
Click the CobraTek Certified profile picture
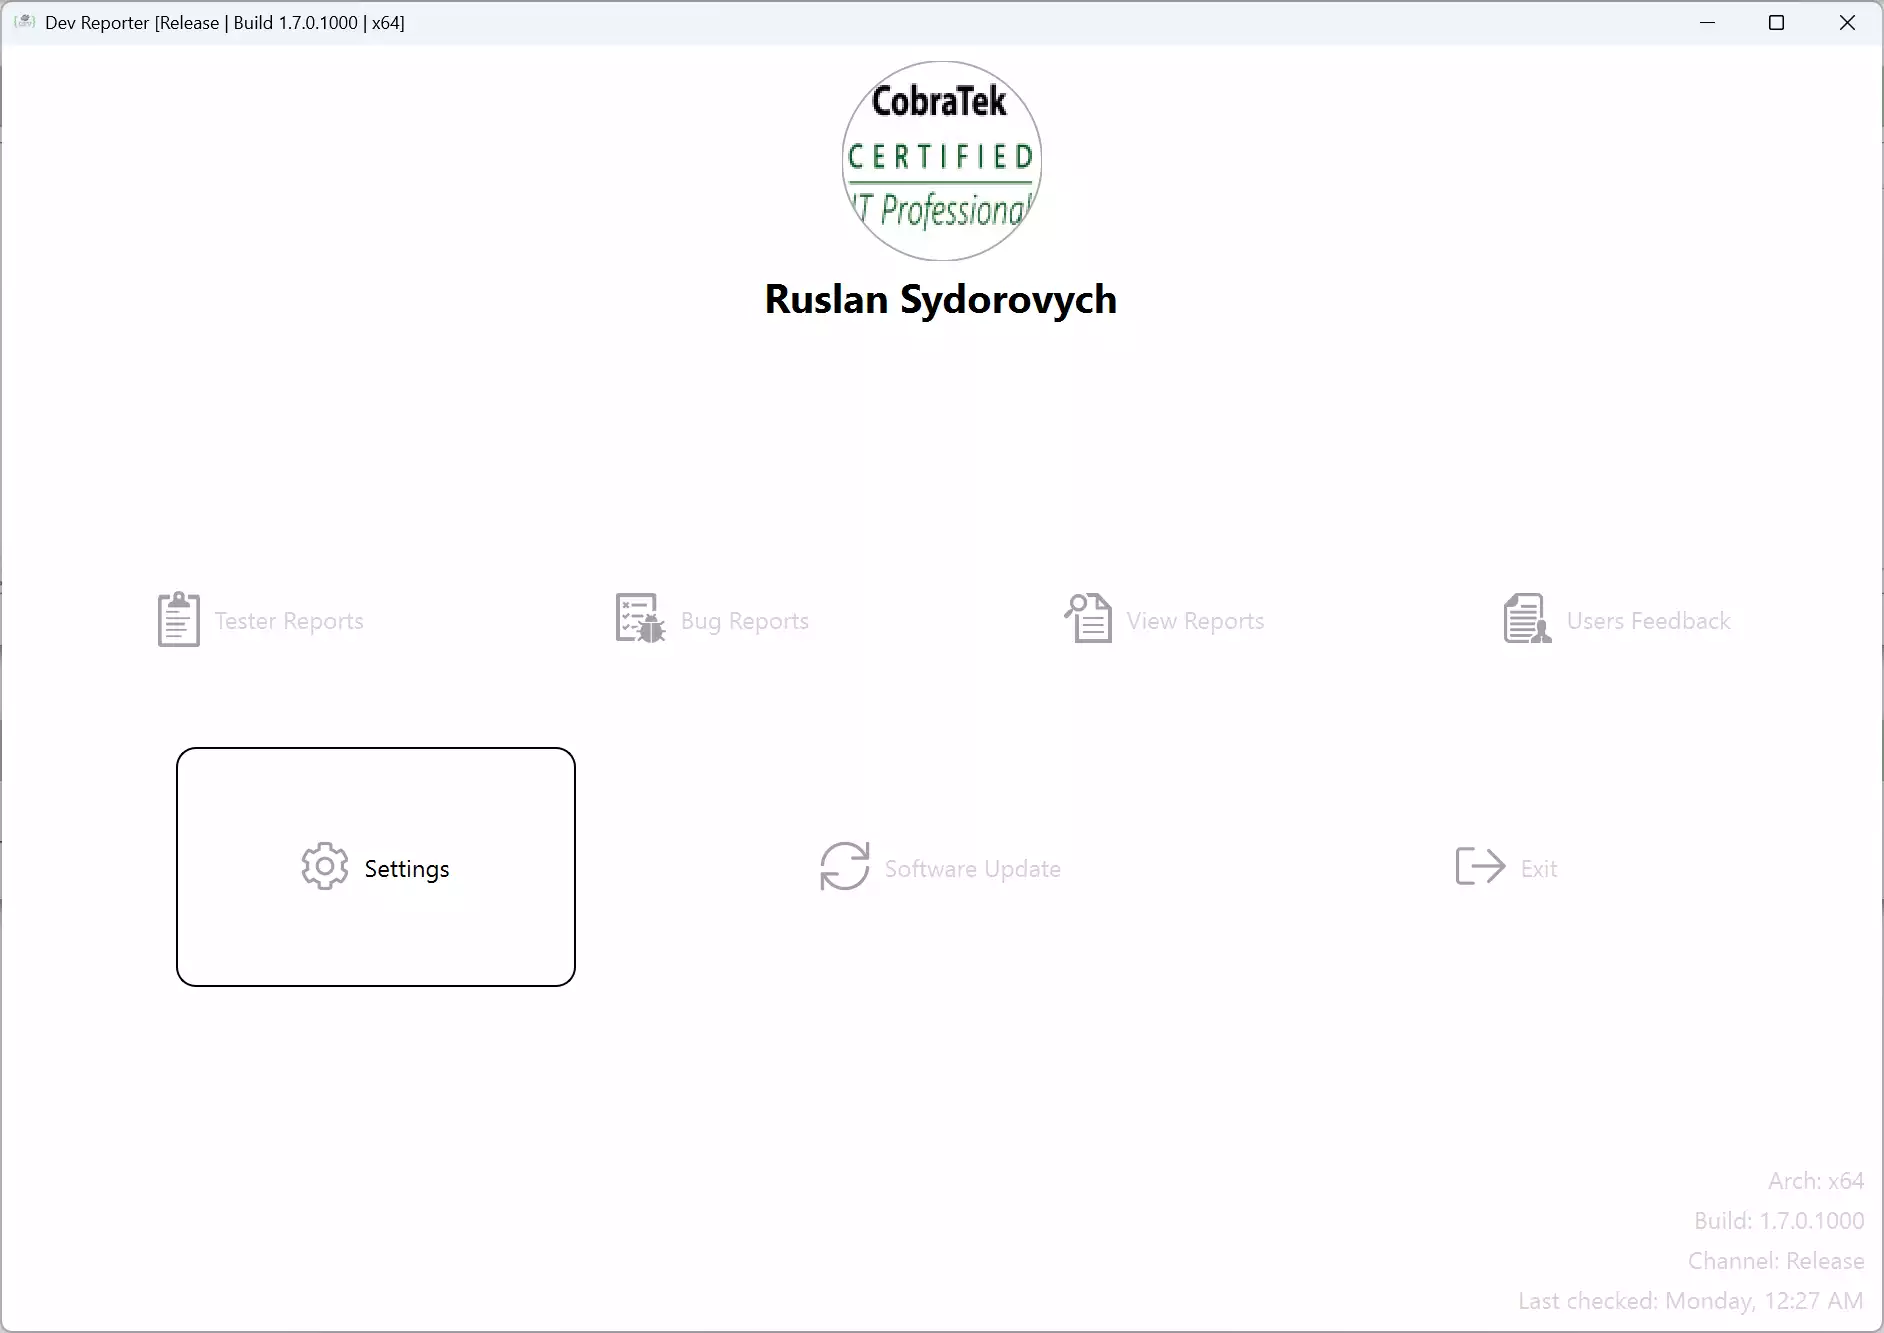[x=942, y=161]
